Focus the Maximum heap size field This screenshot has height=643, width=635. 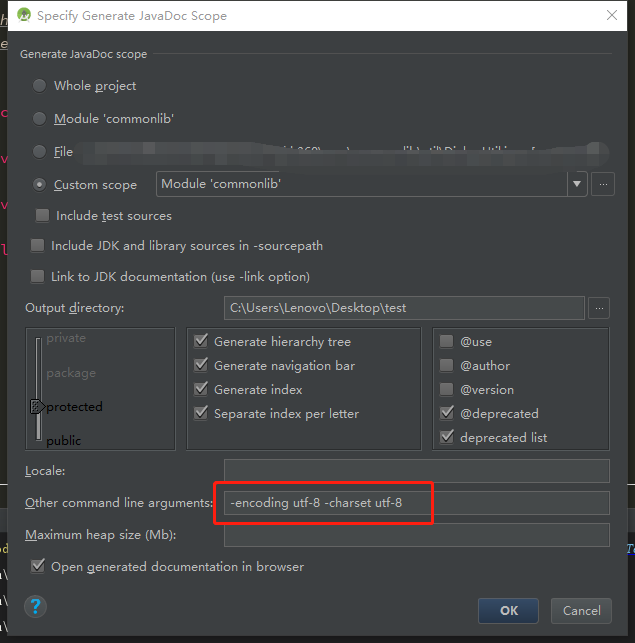coord(416,535)
